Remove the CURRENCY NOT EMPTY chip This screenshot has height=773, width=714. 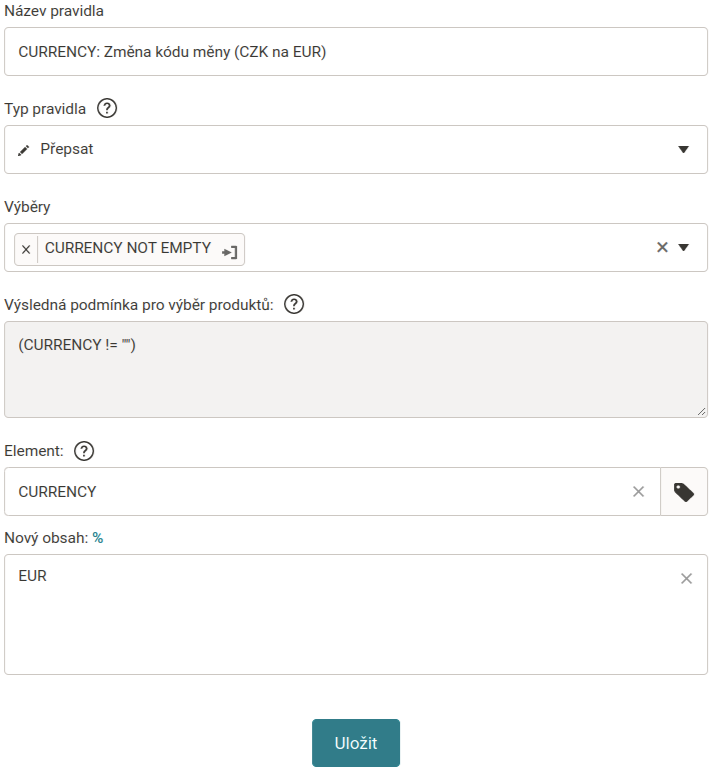(x=26, y=249)
